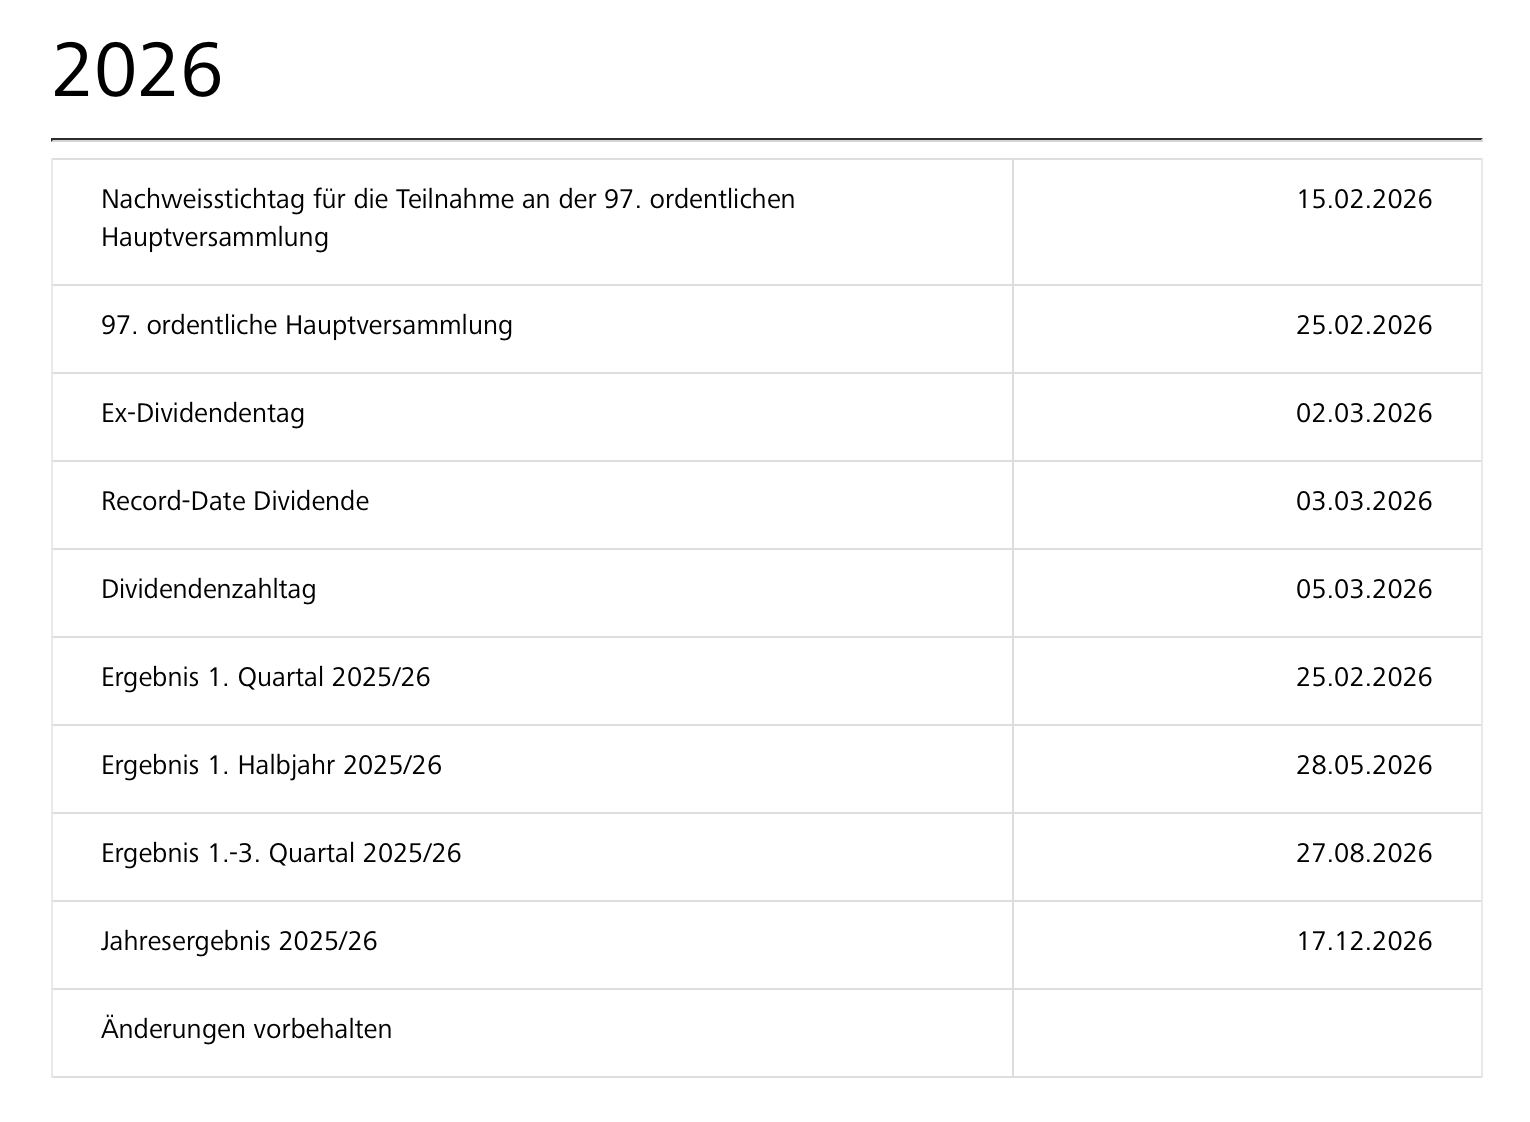Select the Ex-Dividendentag label
Viewport: 1530px width, 1122px height.
click(203, 413)
